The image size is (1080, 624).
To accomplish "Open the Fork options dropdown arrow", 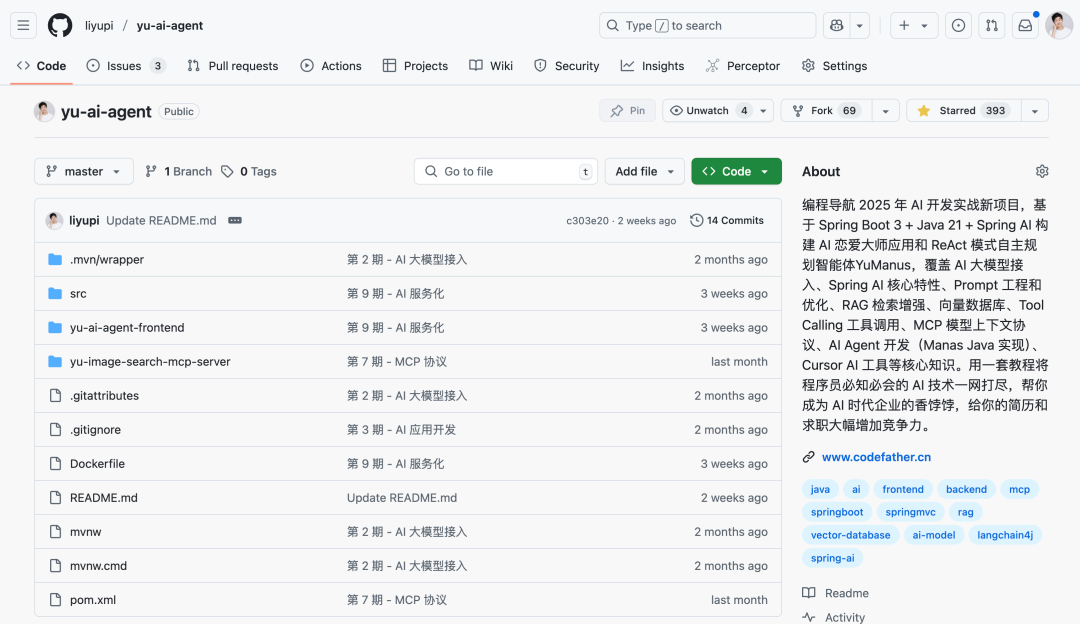I will pos(886,111).
